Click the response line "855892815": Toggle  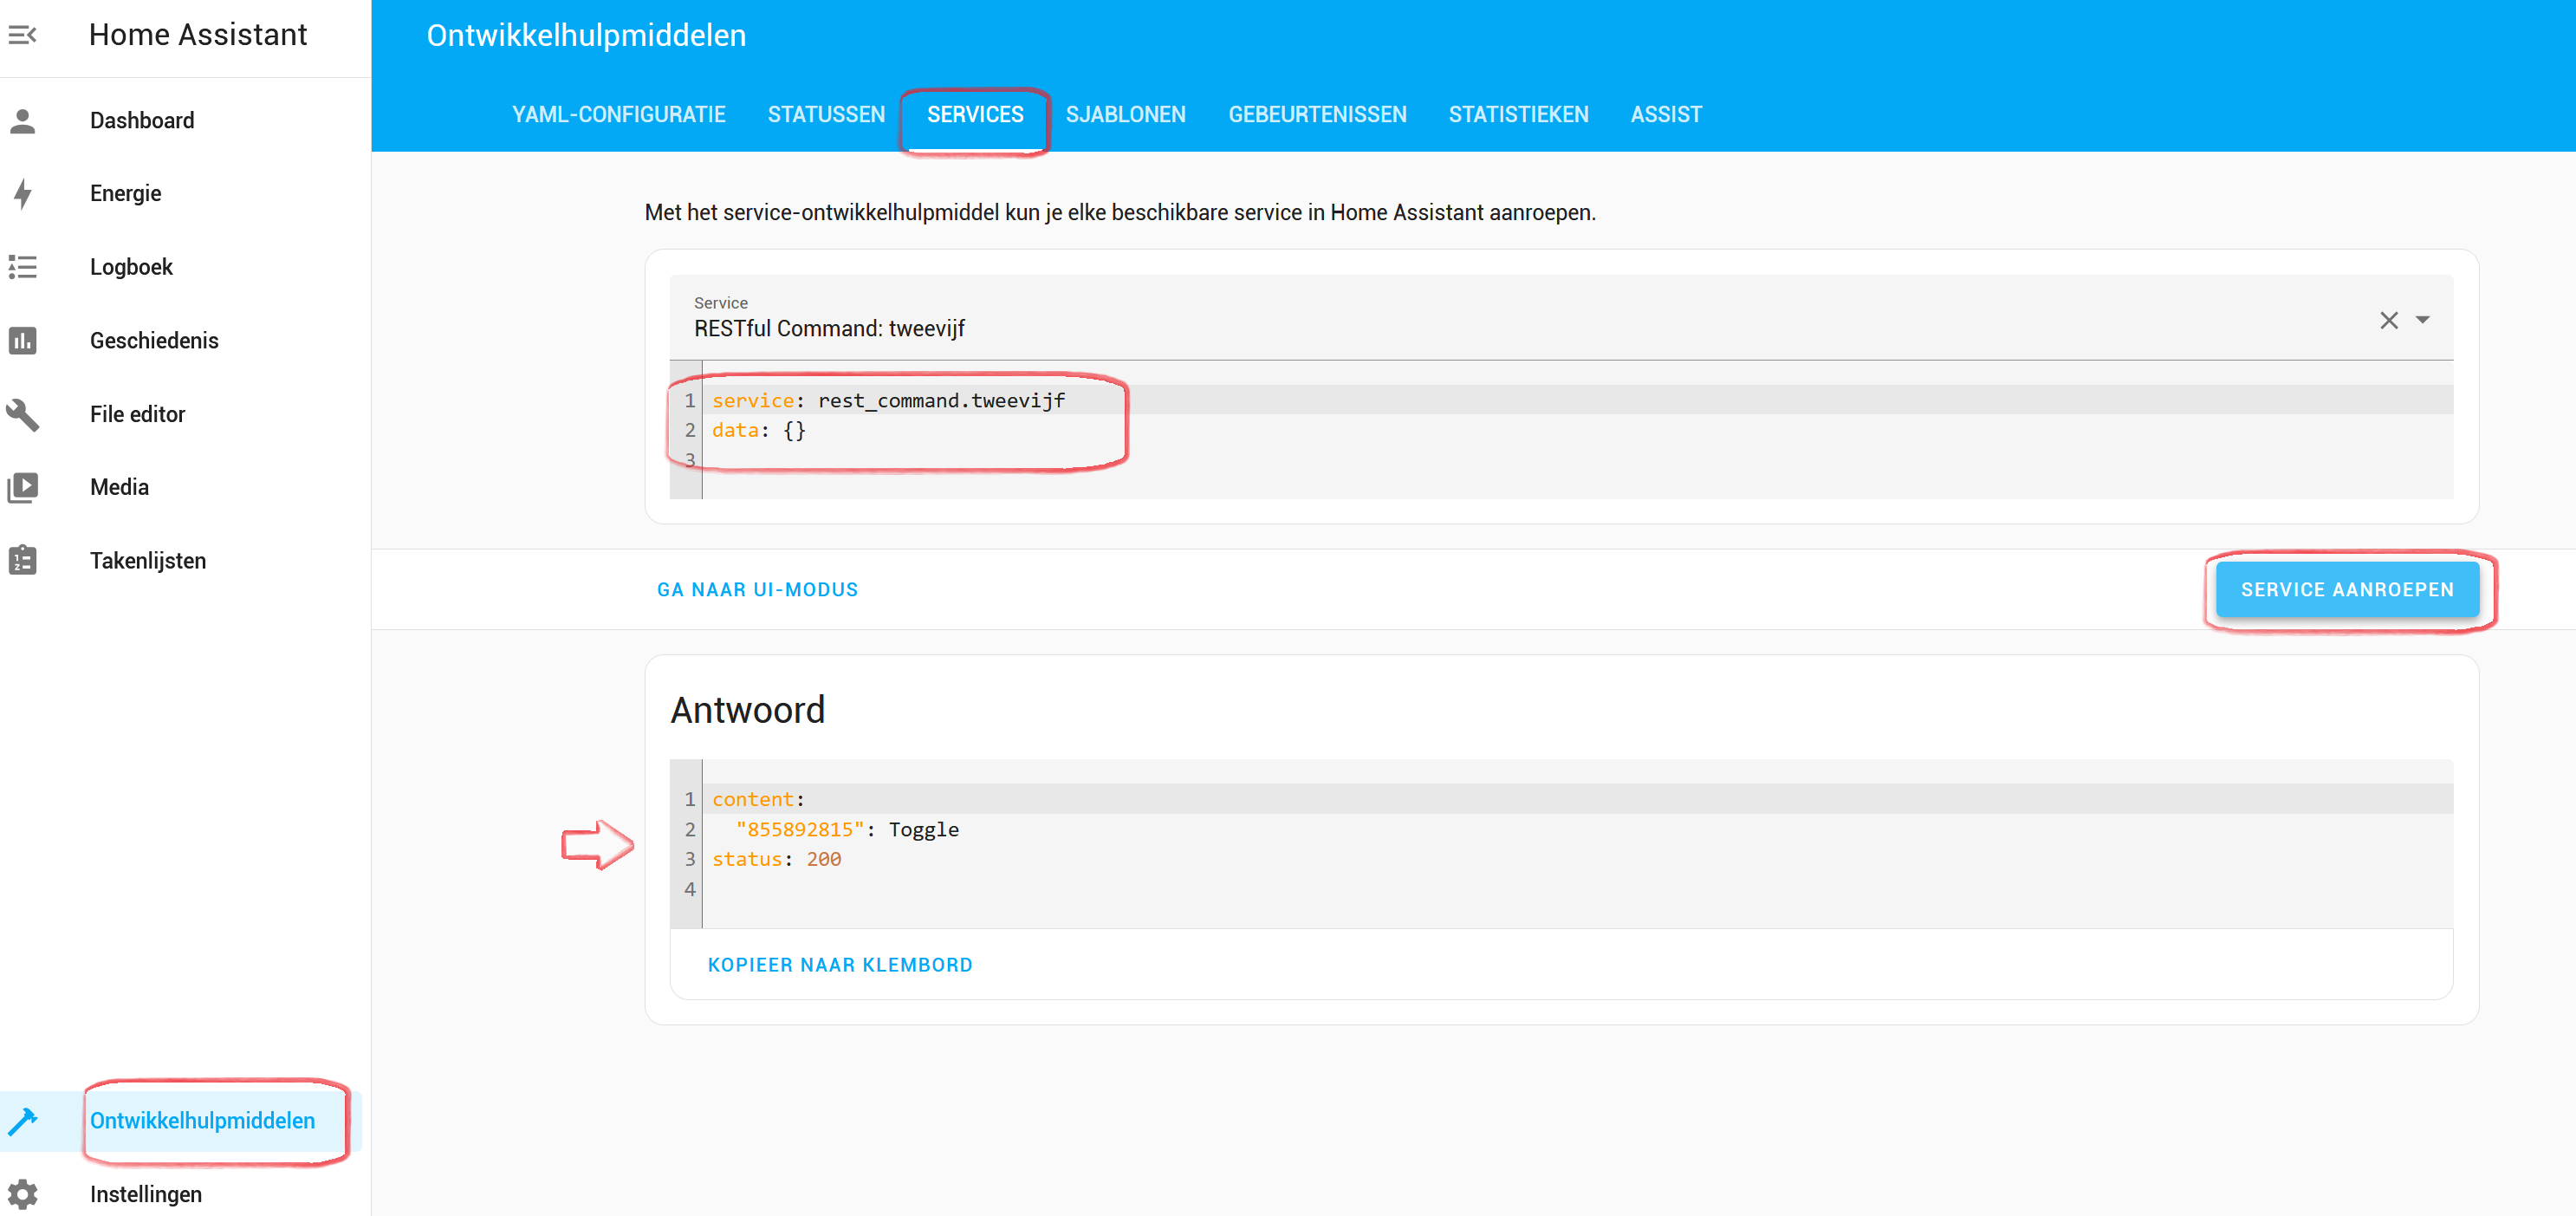847,829
